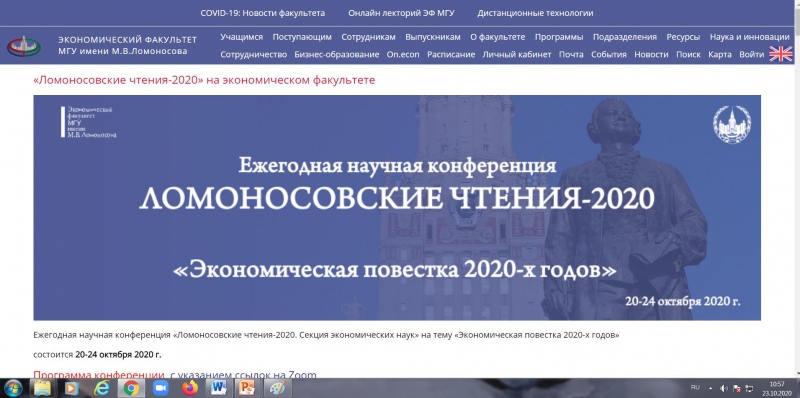Click the network tray icon

749,388
